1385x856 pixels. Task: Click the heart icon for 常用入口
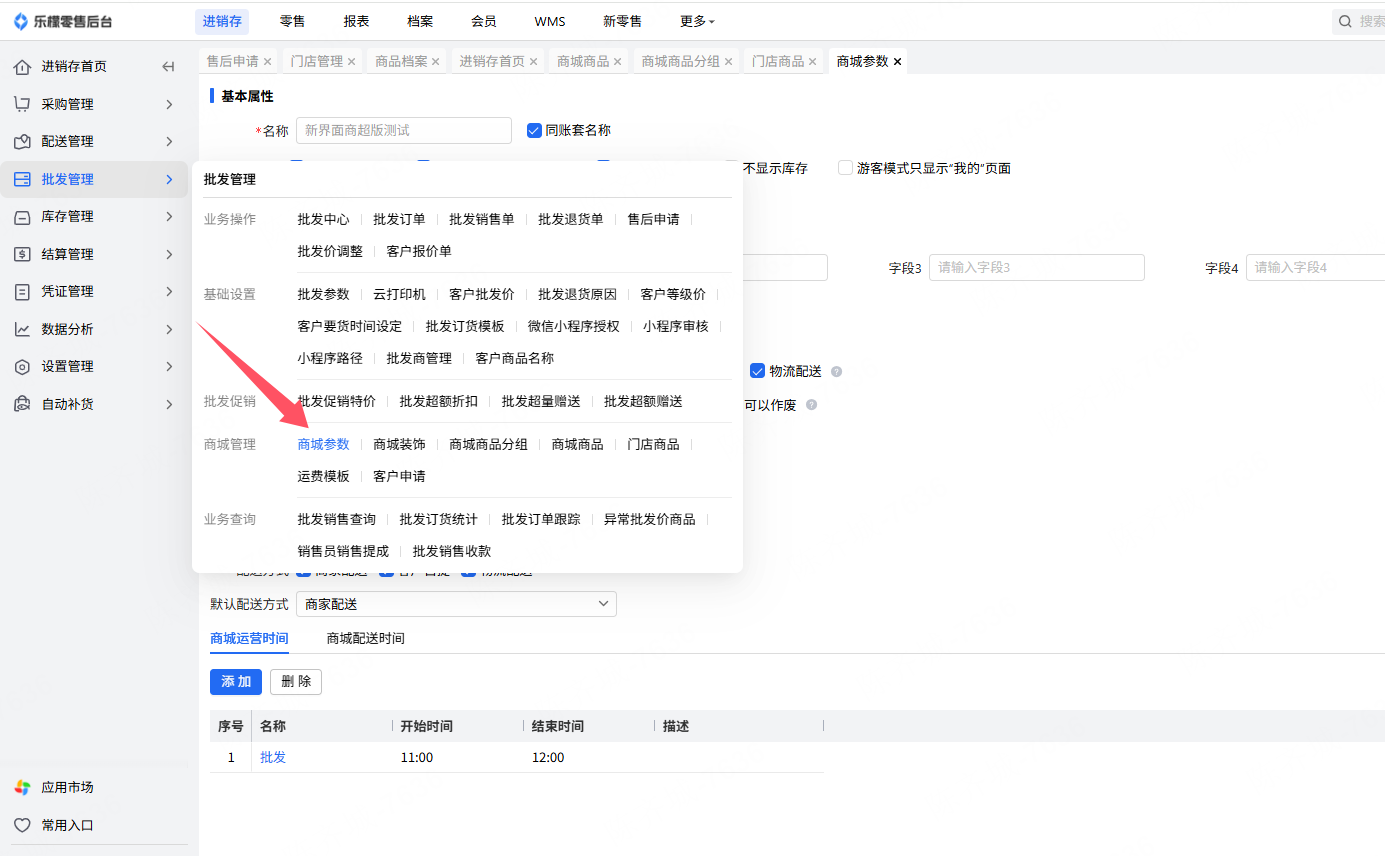(22, 825)
